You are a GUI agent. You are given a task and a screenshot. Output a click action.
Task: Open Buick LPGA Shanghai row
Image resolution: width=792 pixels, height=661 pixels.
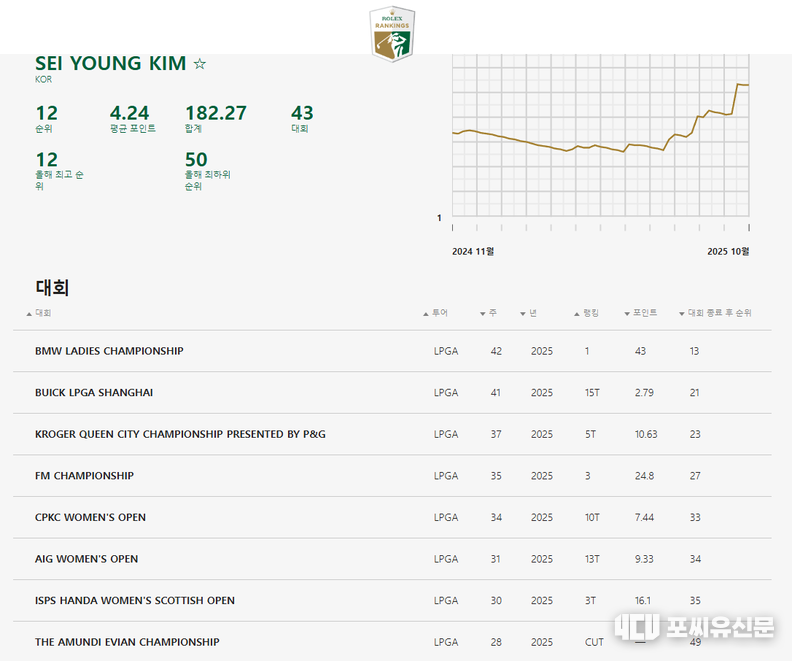tap(94, 393)
